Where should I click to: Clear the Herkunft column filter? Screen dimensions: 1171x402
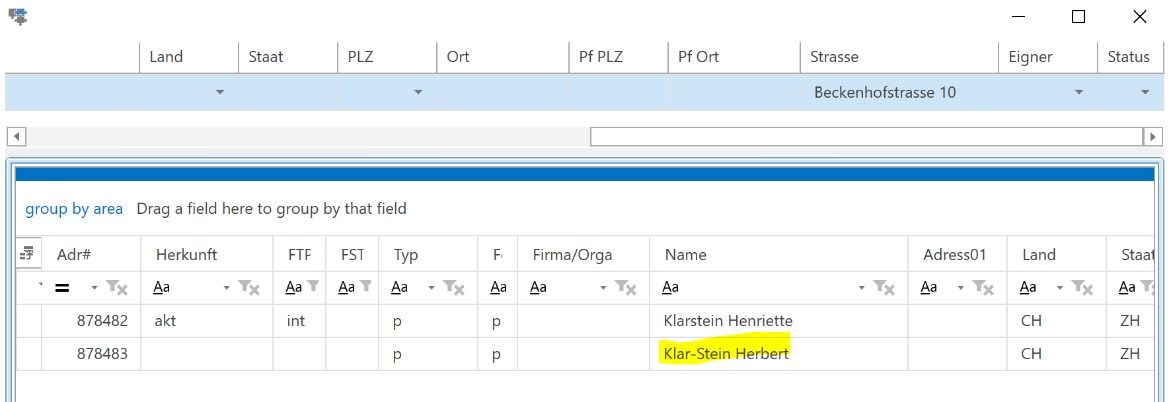(250, 288)
